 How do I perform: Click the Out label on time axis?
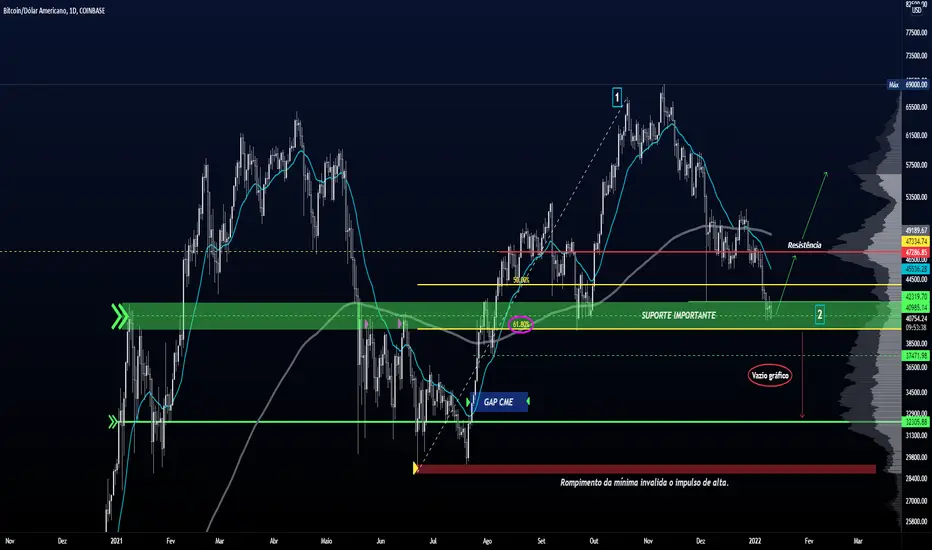point(594,541)
